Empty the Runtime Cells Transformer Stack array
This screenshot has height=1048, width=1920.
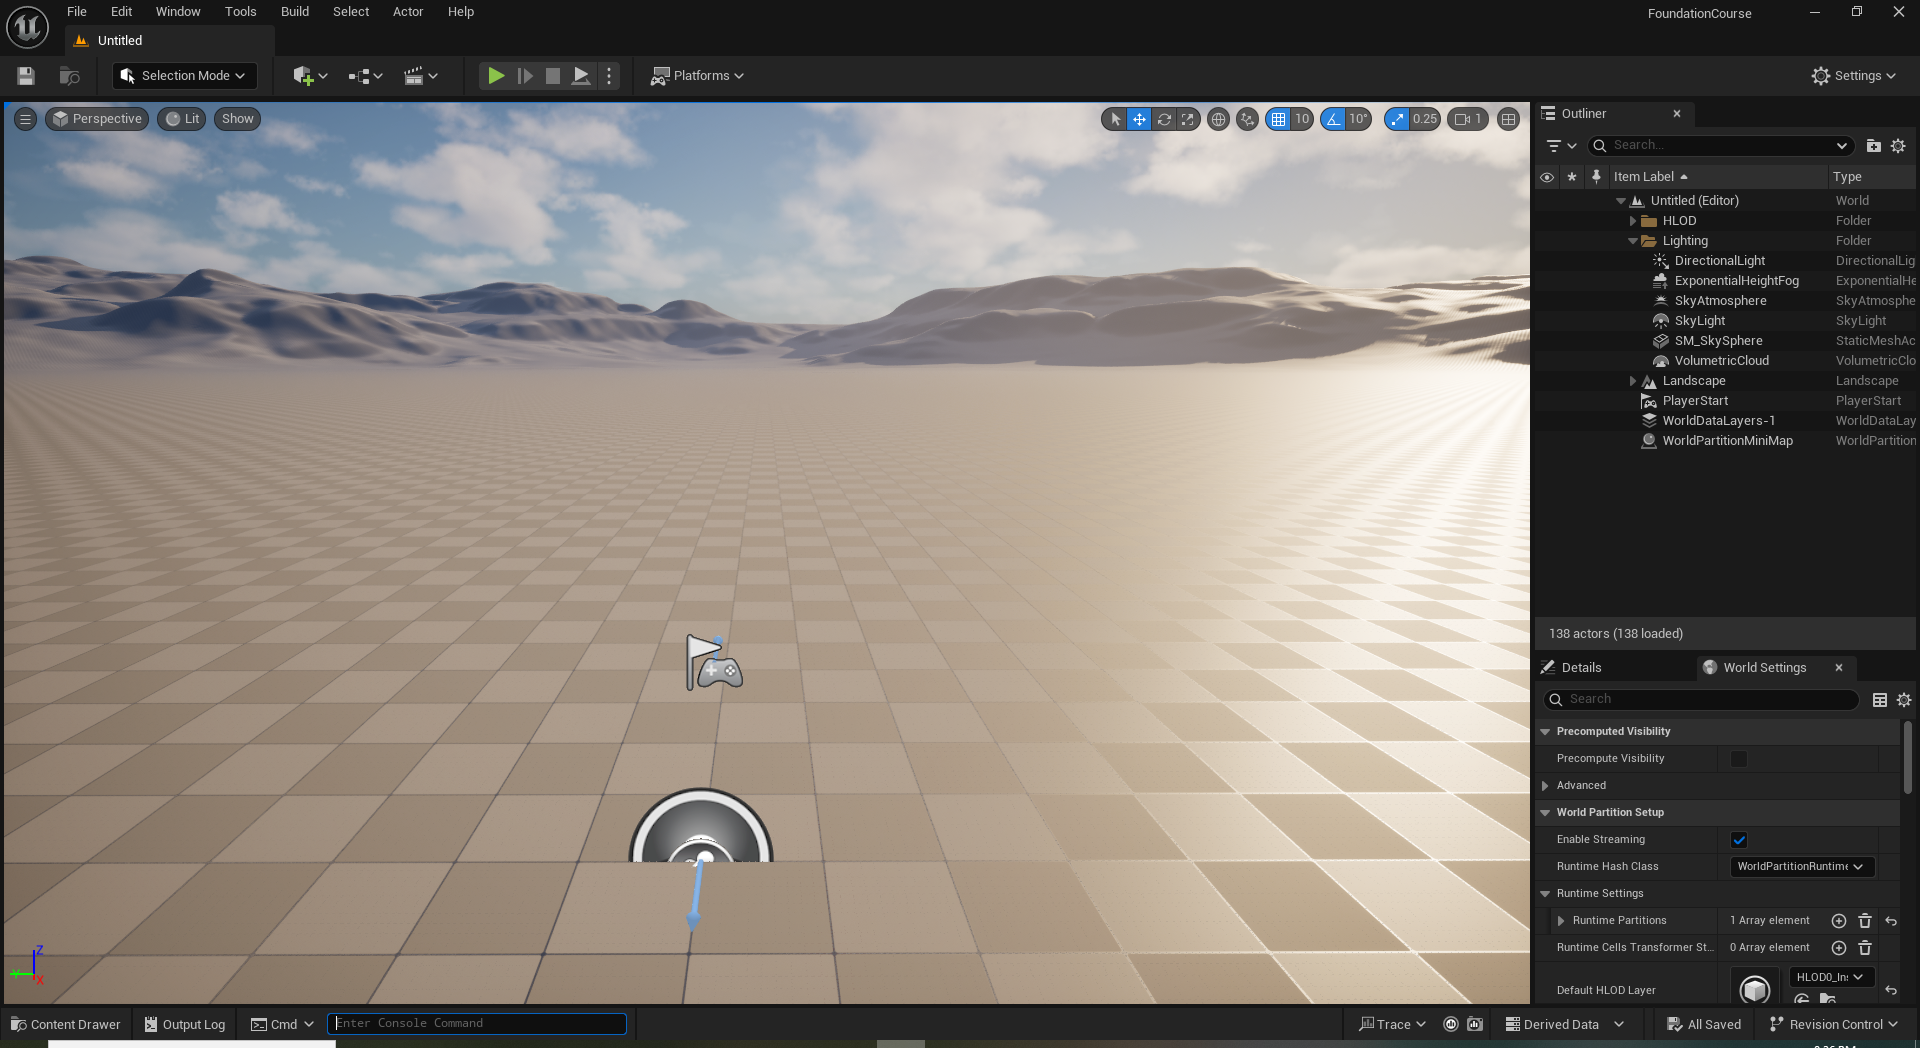1864,948
